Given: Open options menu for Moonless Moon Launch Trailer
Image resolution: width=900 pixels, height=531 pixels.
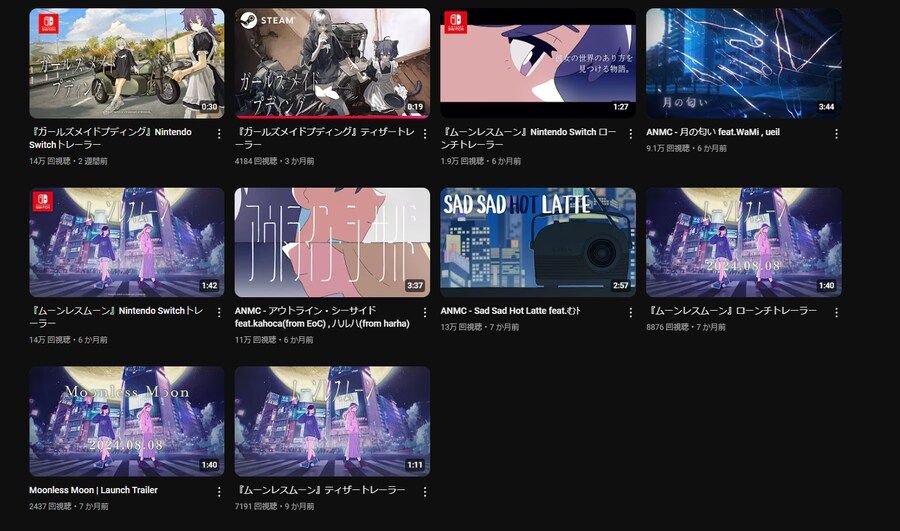Looking at the screenshot, I should (x=219, y=492).
